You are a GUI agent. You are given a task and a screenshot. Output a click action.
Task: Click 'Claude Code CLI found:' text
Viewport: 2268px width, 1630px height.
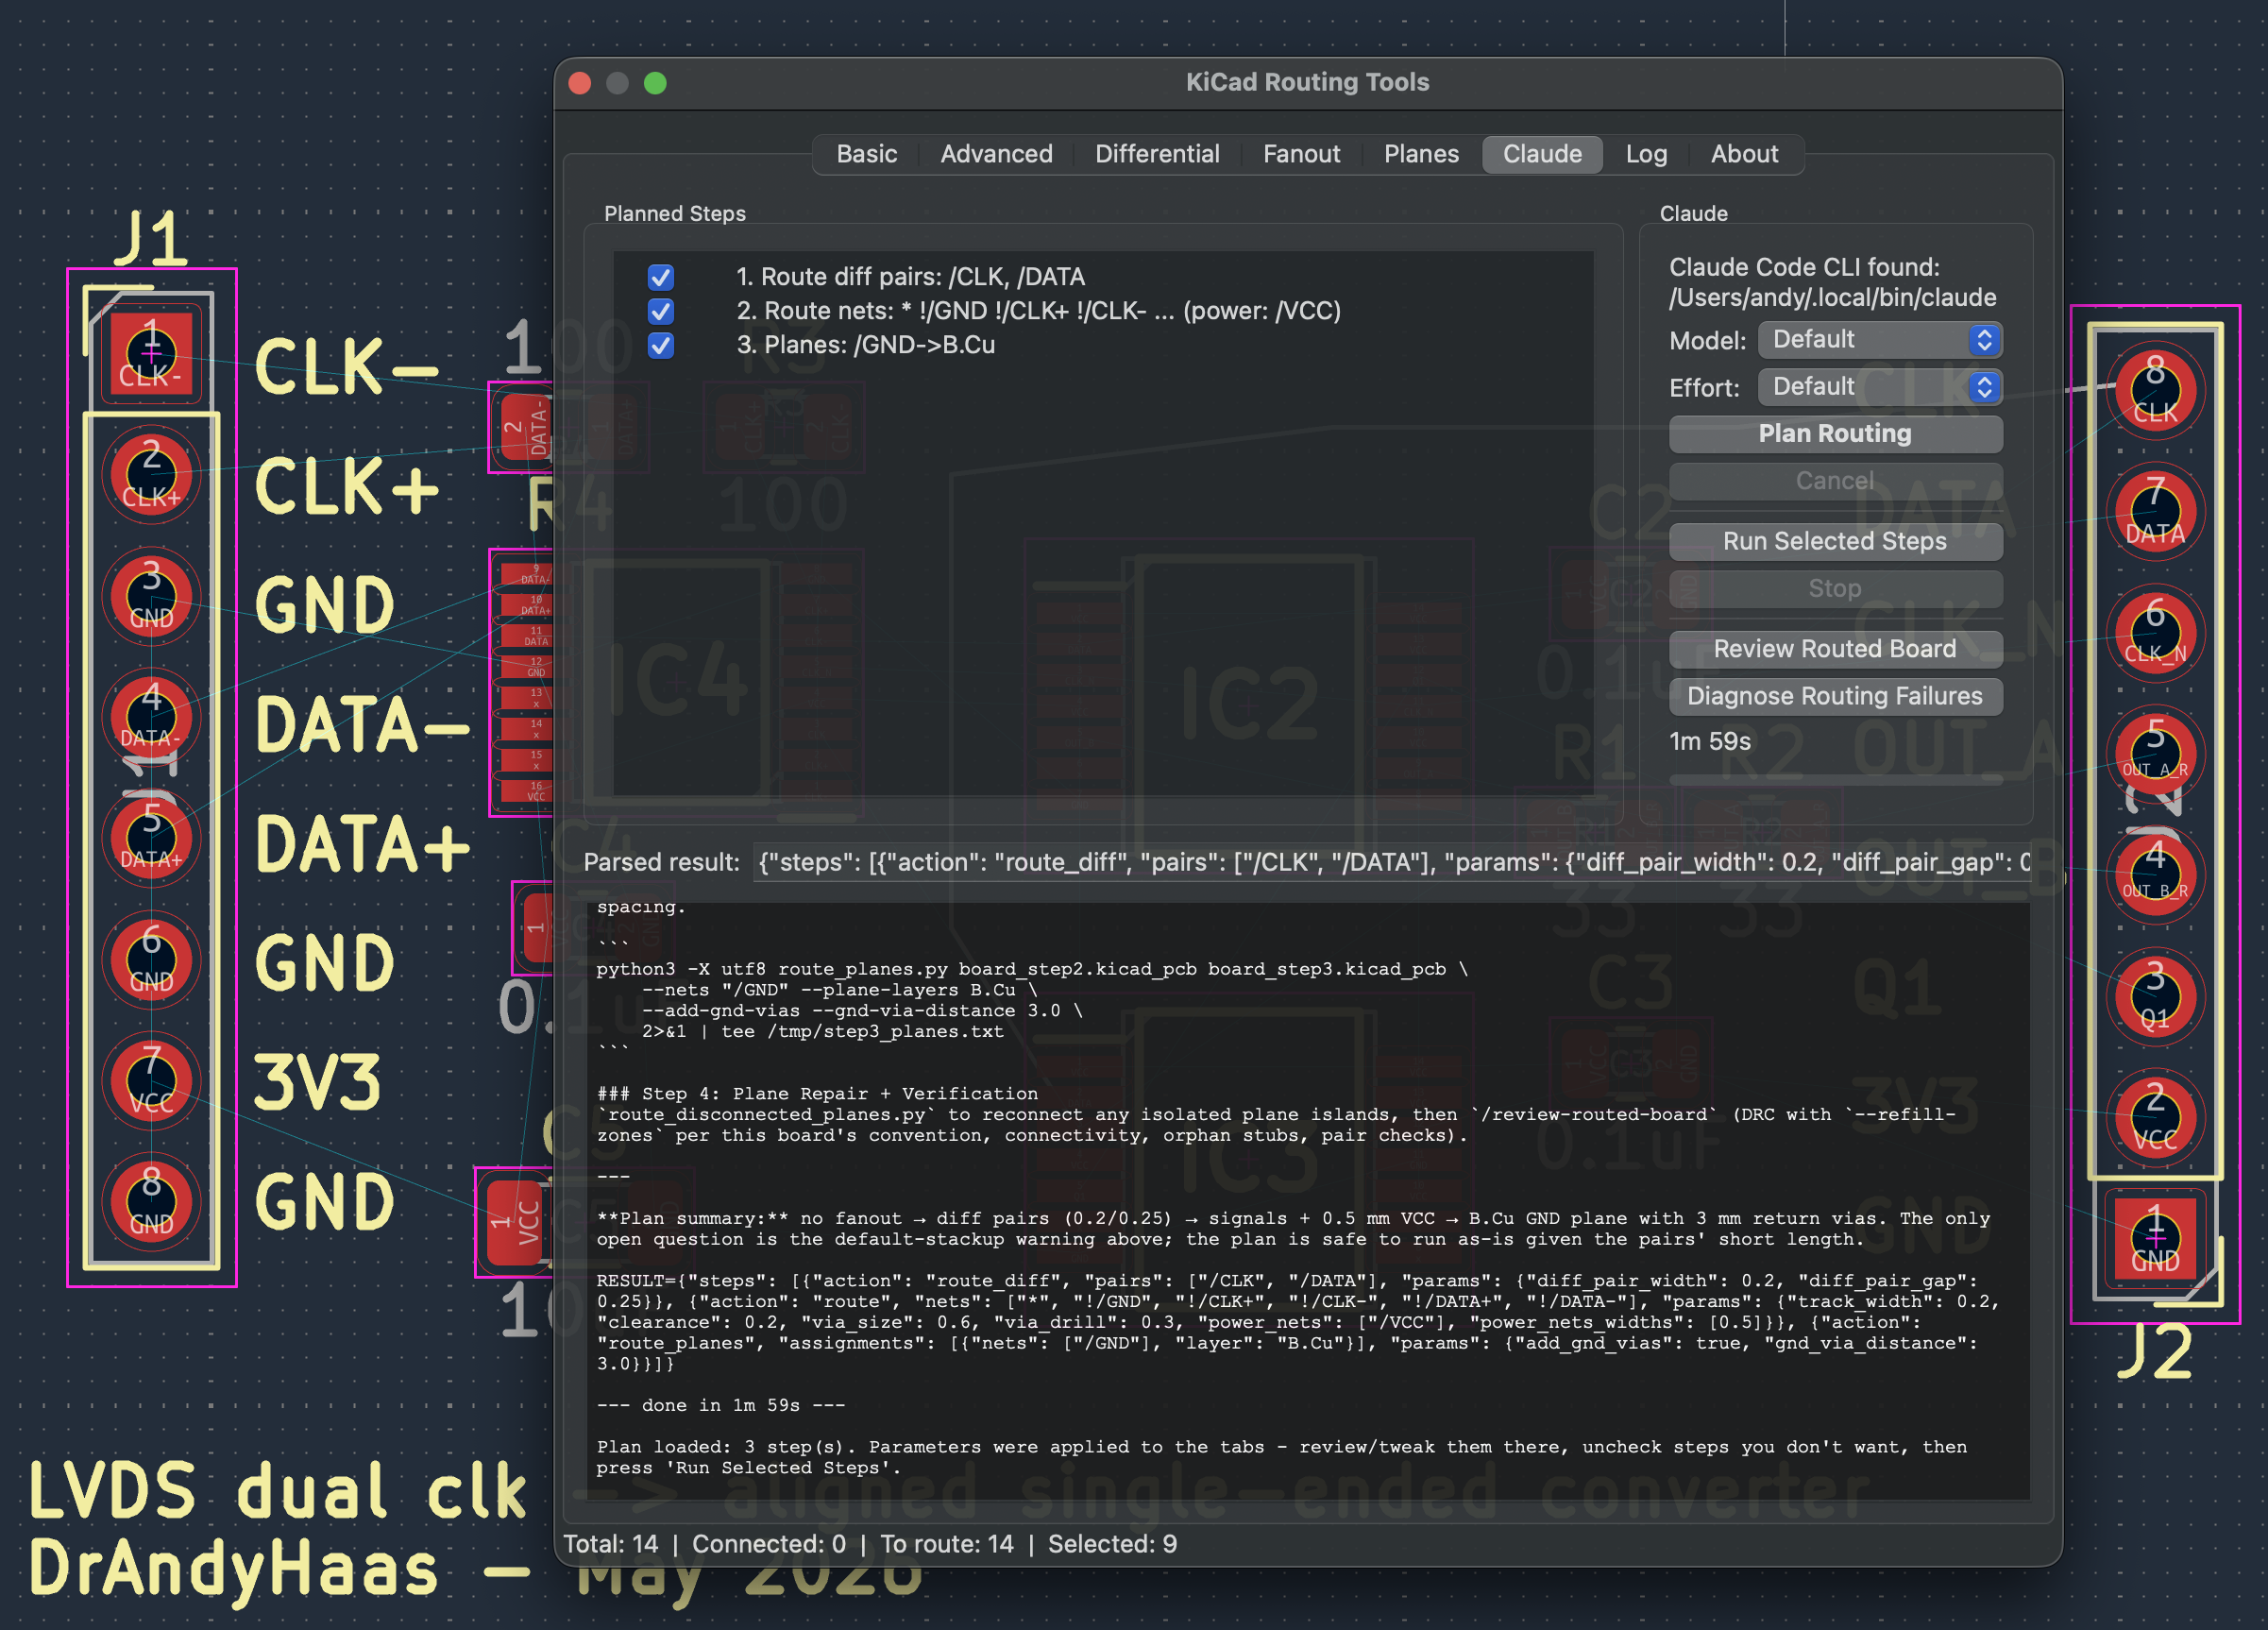pyautogui.click(x=1804, y=267)
